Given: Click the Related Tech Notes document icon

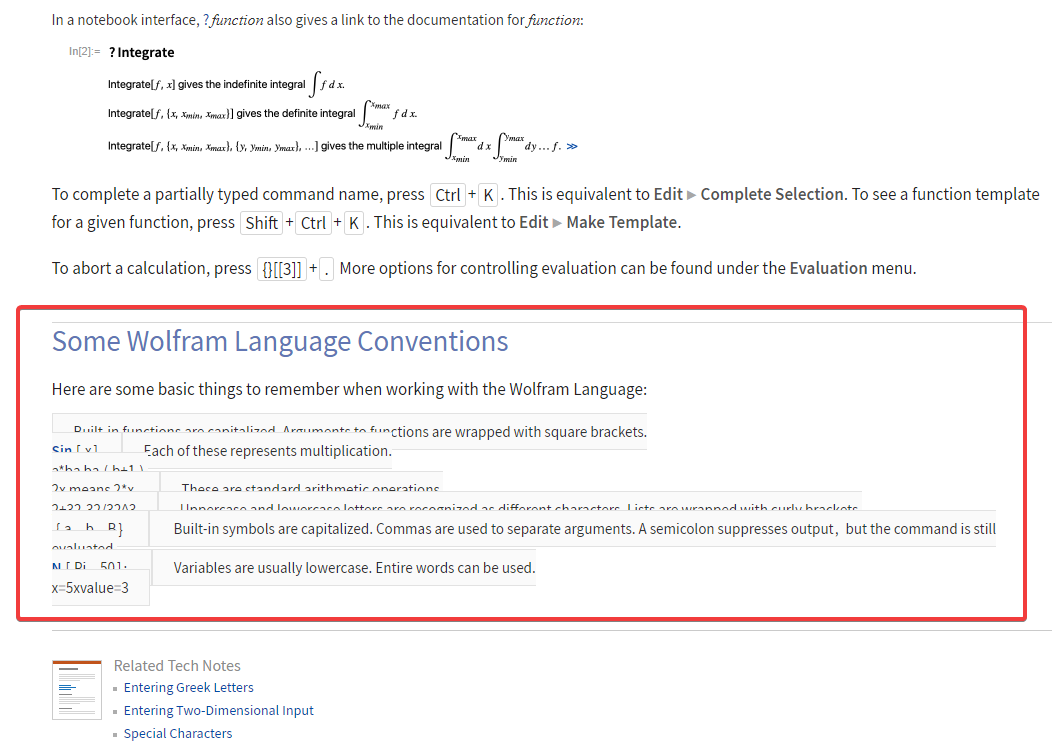Looking at the screenshot, I should coord(77,690).
